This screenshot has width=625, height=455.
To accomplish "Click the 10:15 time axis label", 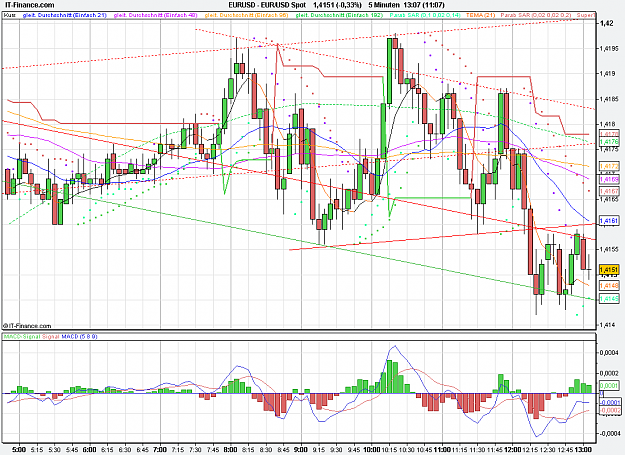I will 389,450.
